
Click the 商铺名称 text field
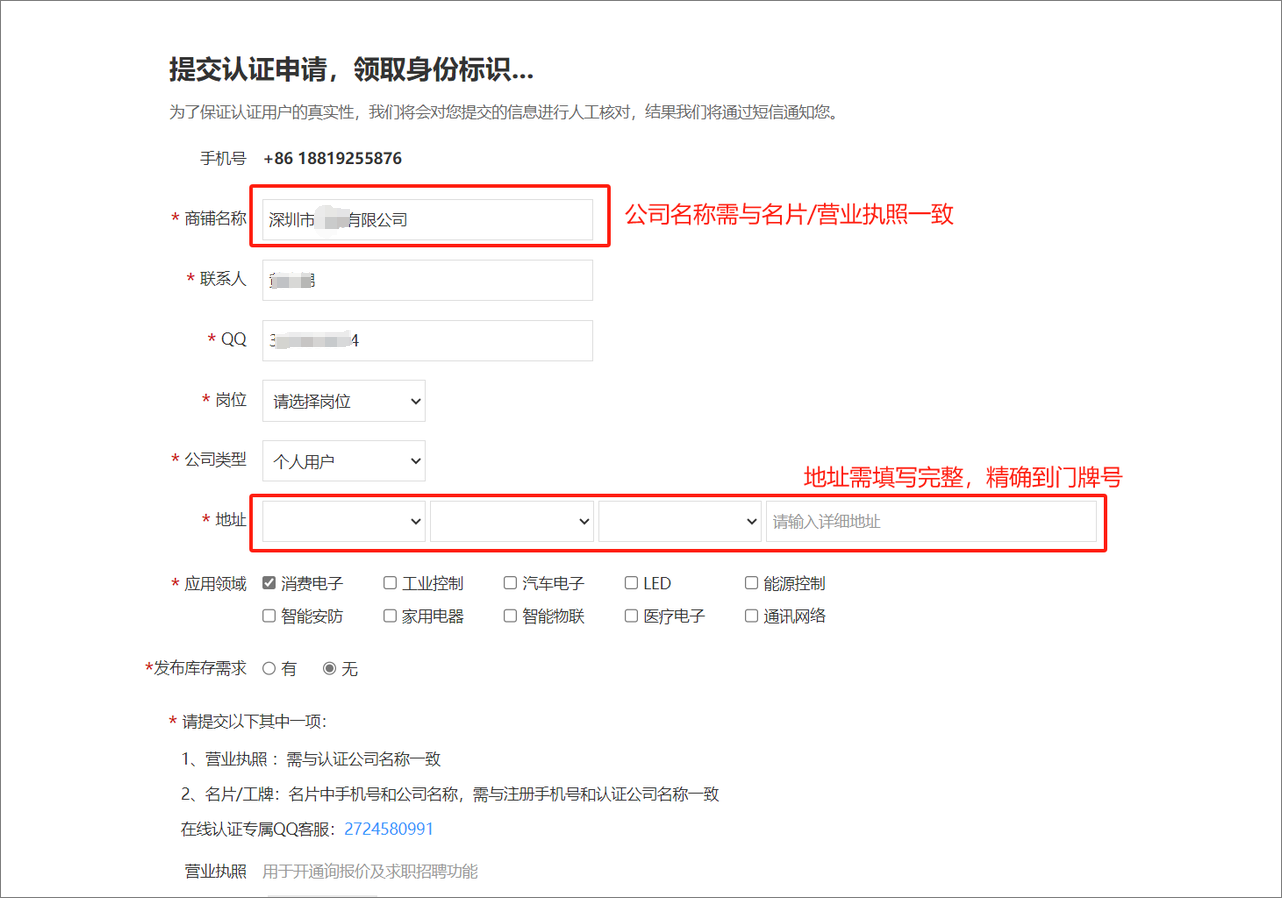coord(427,220)
